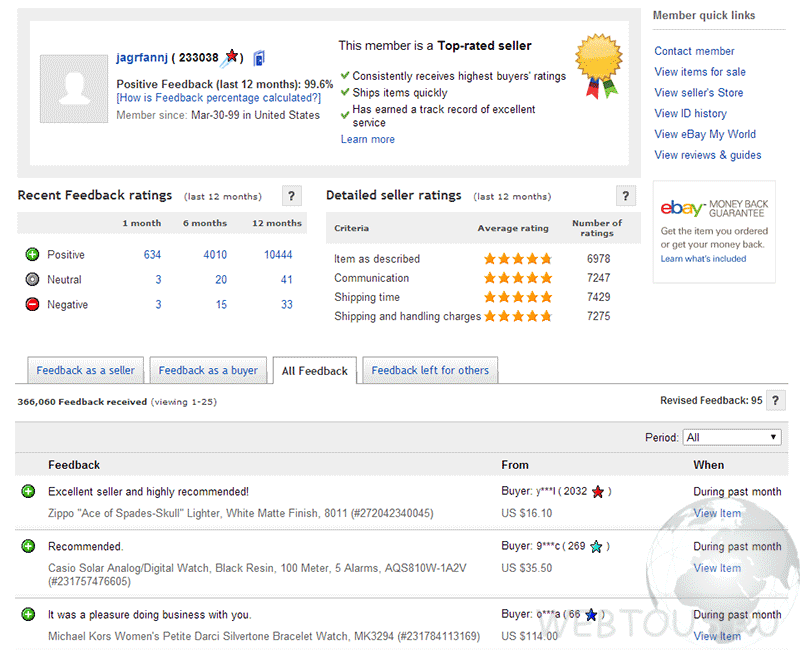Viewport: 800px width, 650px height.
Task: Click the Revised Feedback help question mark
Action: coord(776,401)
